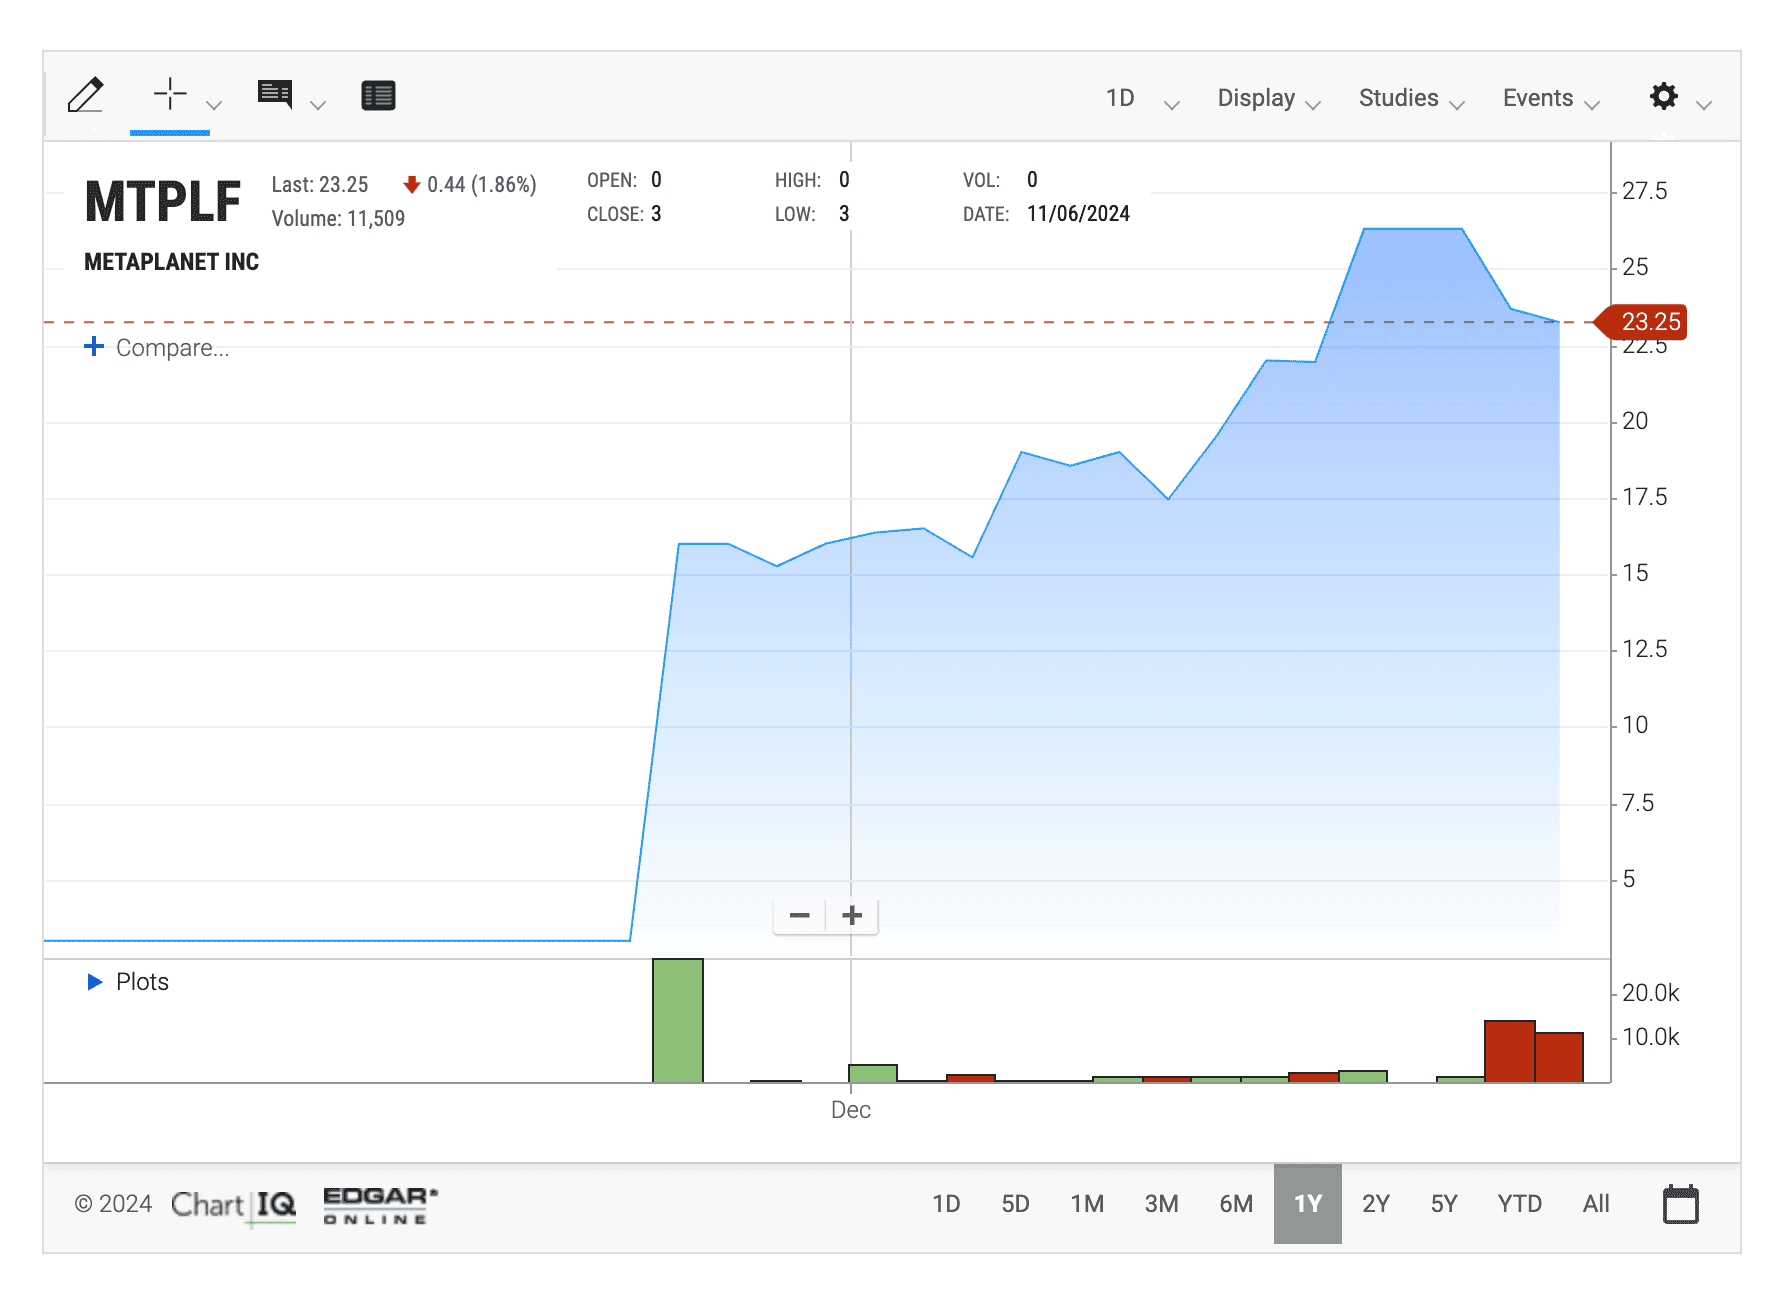Screen dimensions: 1788x1300
Task: Open the annotation comment tool
Action: click(x=275, y=95)
